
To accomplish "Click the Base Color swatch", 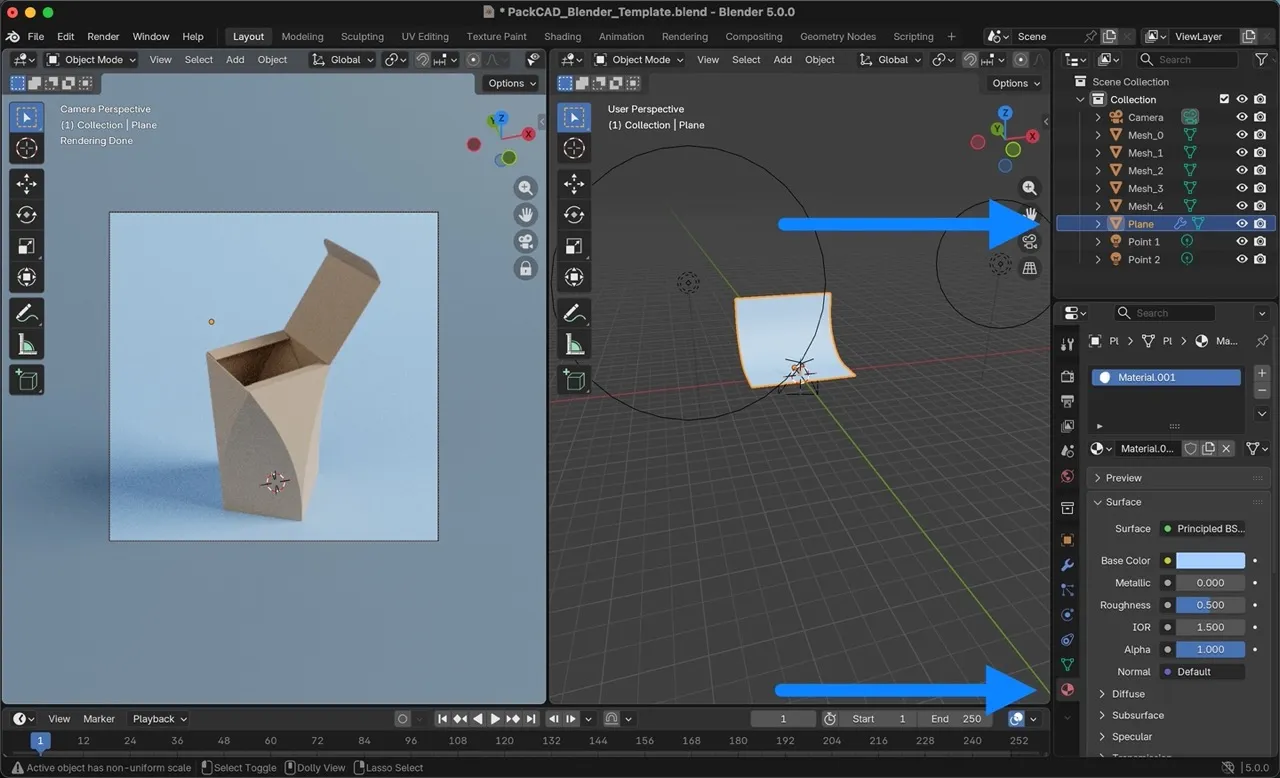I will click(x=1210, y=561).
